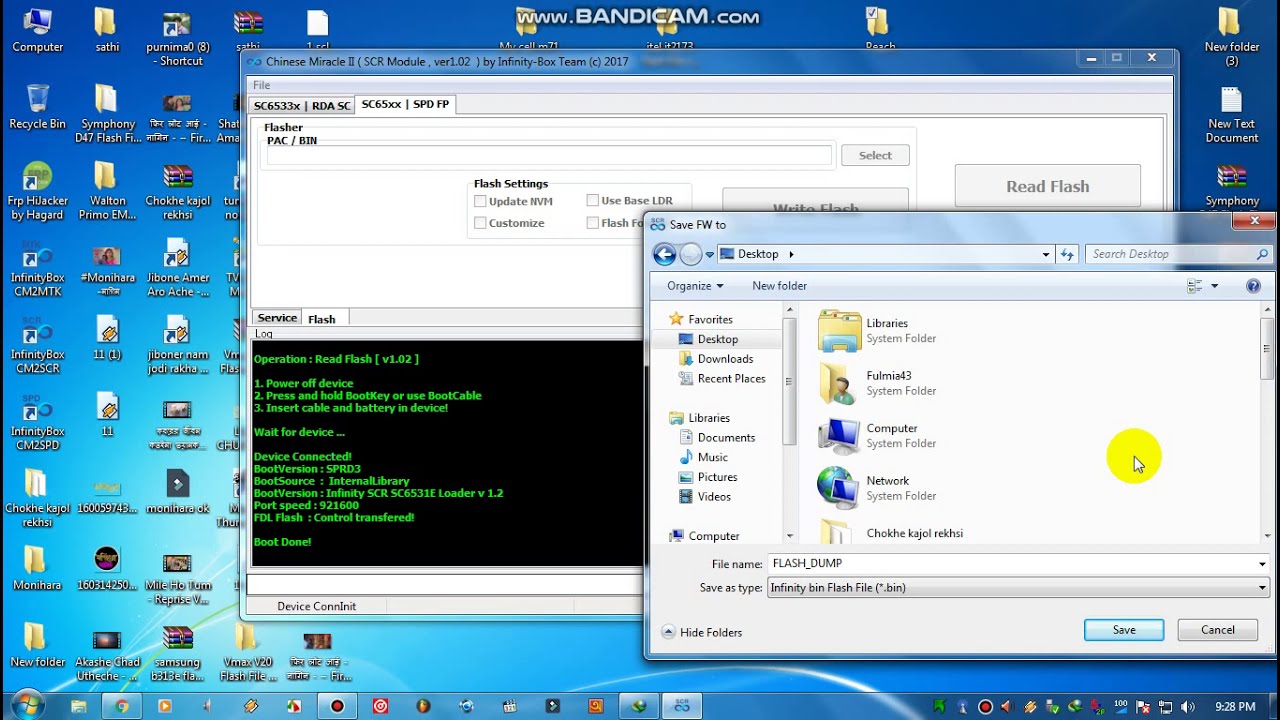Click the search magnifier in Search Desktop box
This screenshot has height=720, width=1280.
pyautogui.click(x=1262, y=254)
